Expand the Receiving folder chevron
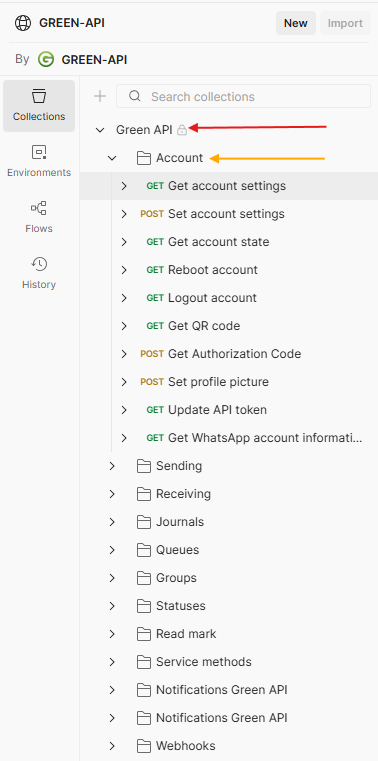The image size is (378, 761). tap(112, 494)
